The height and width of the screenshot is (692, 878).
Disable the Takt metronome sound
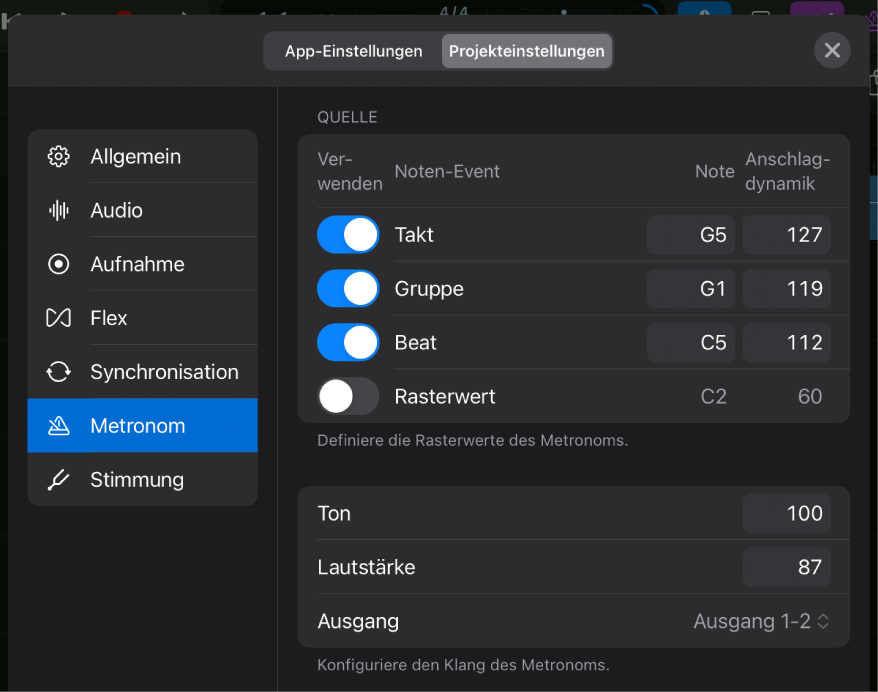click(x=347, y=234)
